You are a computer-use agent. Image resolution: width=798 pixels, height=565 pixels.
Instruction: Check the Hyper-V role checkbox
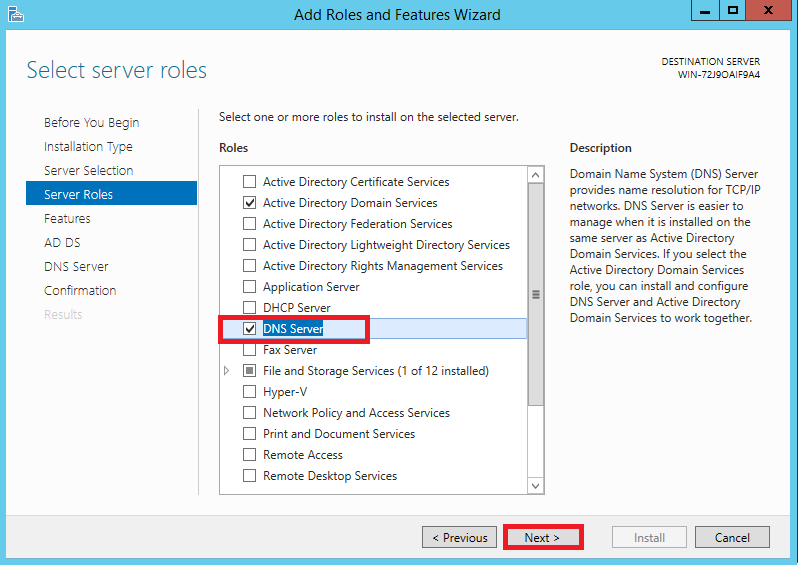pyautogui.click(x=249, y=392)
